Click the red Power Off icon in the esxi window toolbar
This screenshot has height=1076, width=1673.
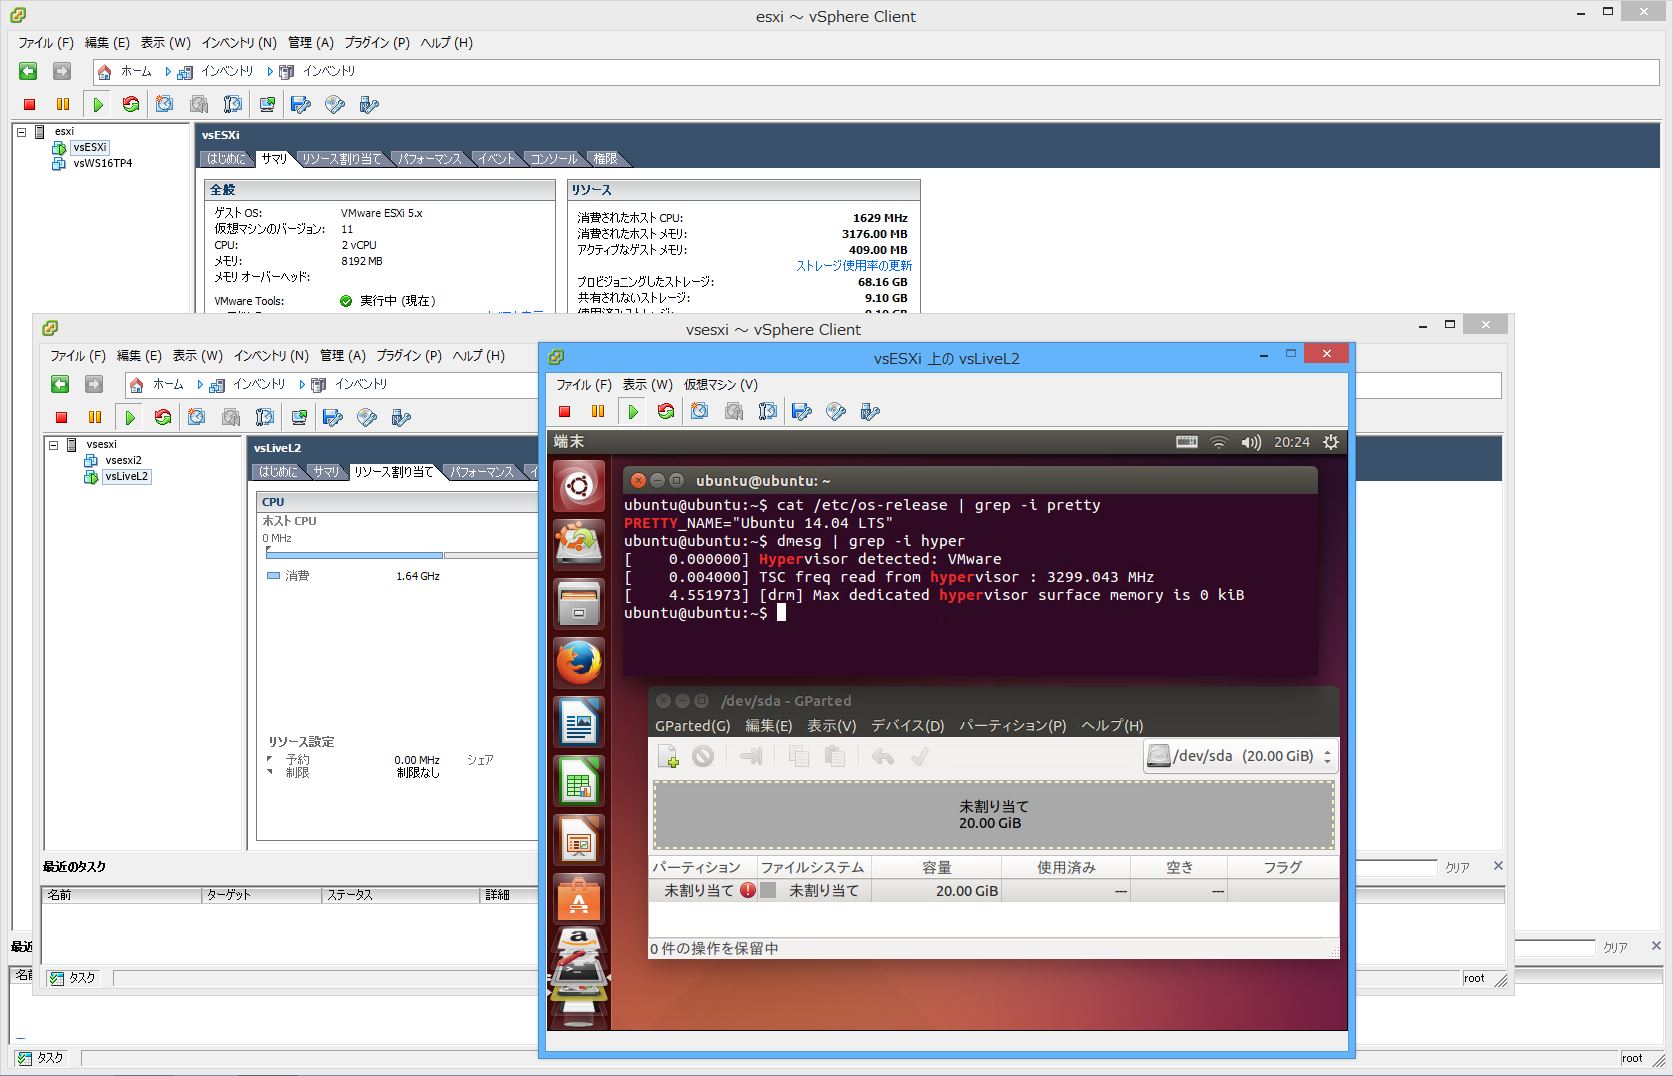[29, 104]
